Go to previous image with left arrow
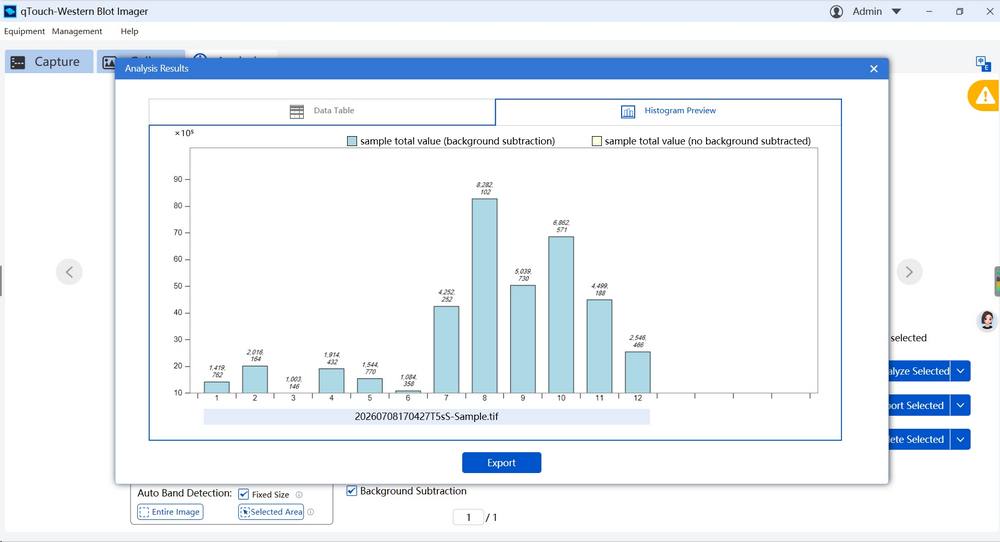Image resolution: width=1000 pixels, height=542 pixels. (69, 272)
